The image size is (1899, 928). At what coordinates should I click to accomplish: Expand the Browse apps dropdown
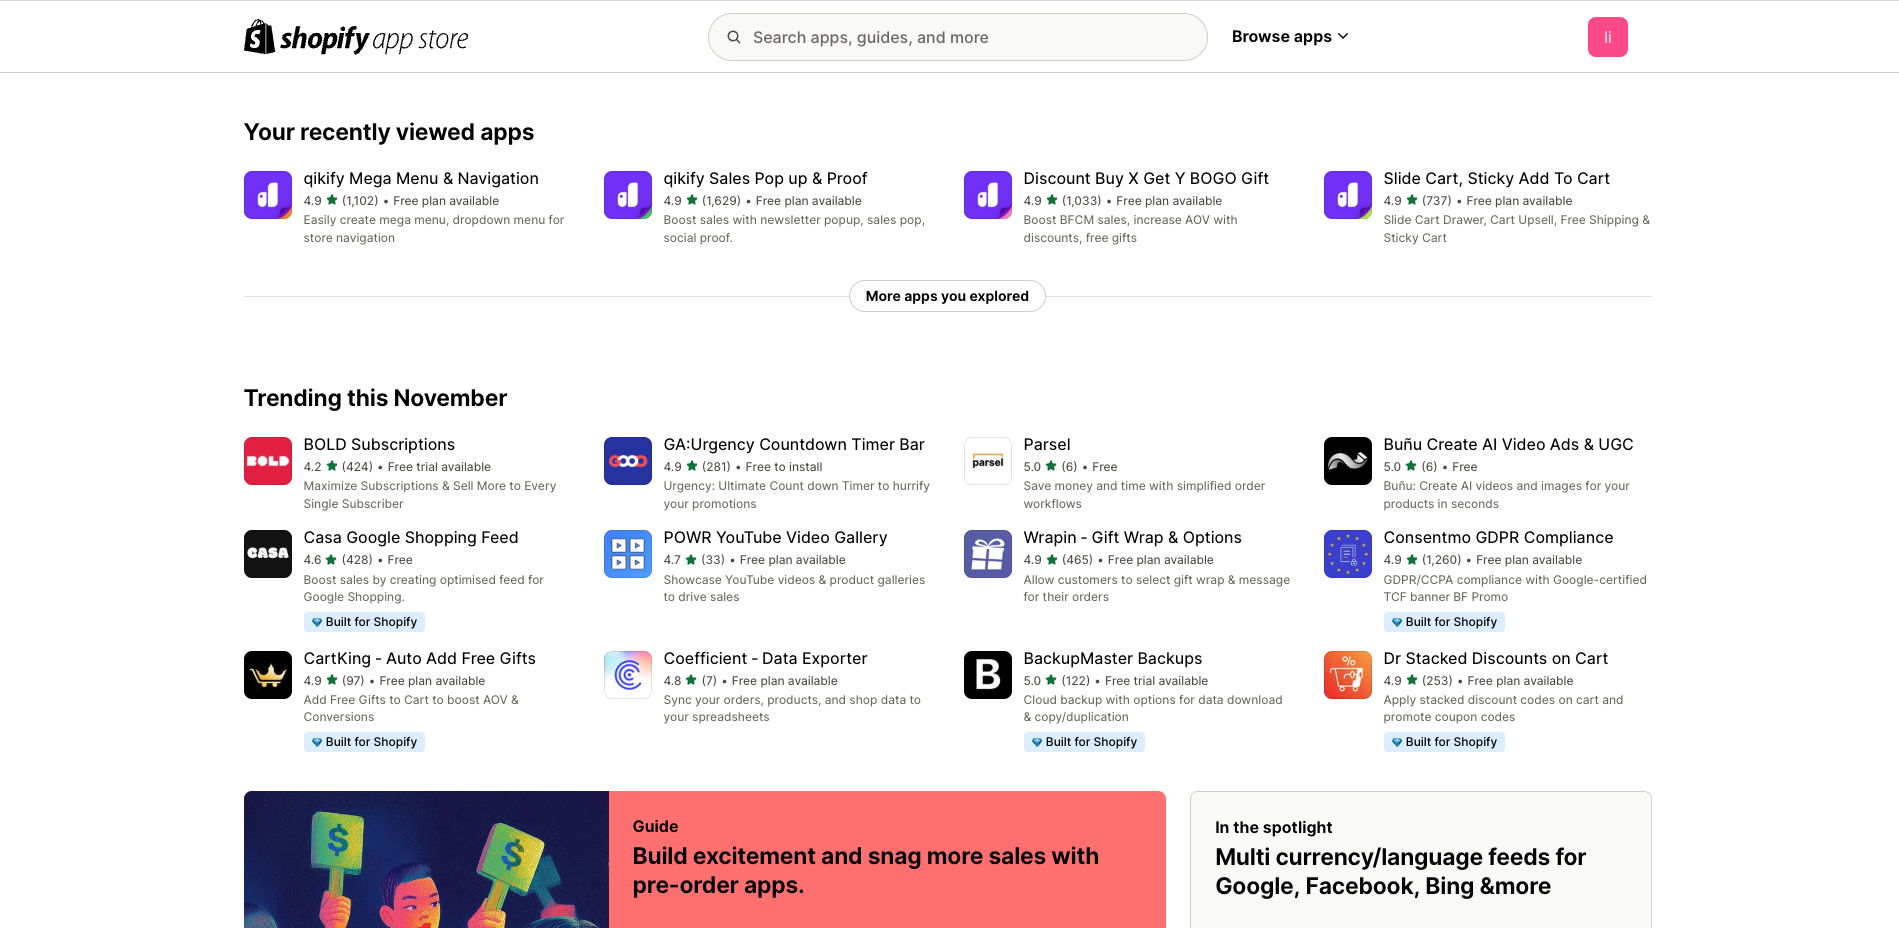(x=1290, y=37)
